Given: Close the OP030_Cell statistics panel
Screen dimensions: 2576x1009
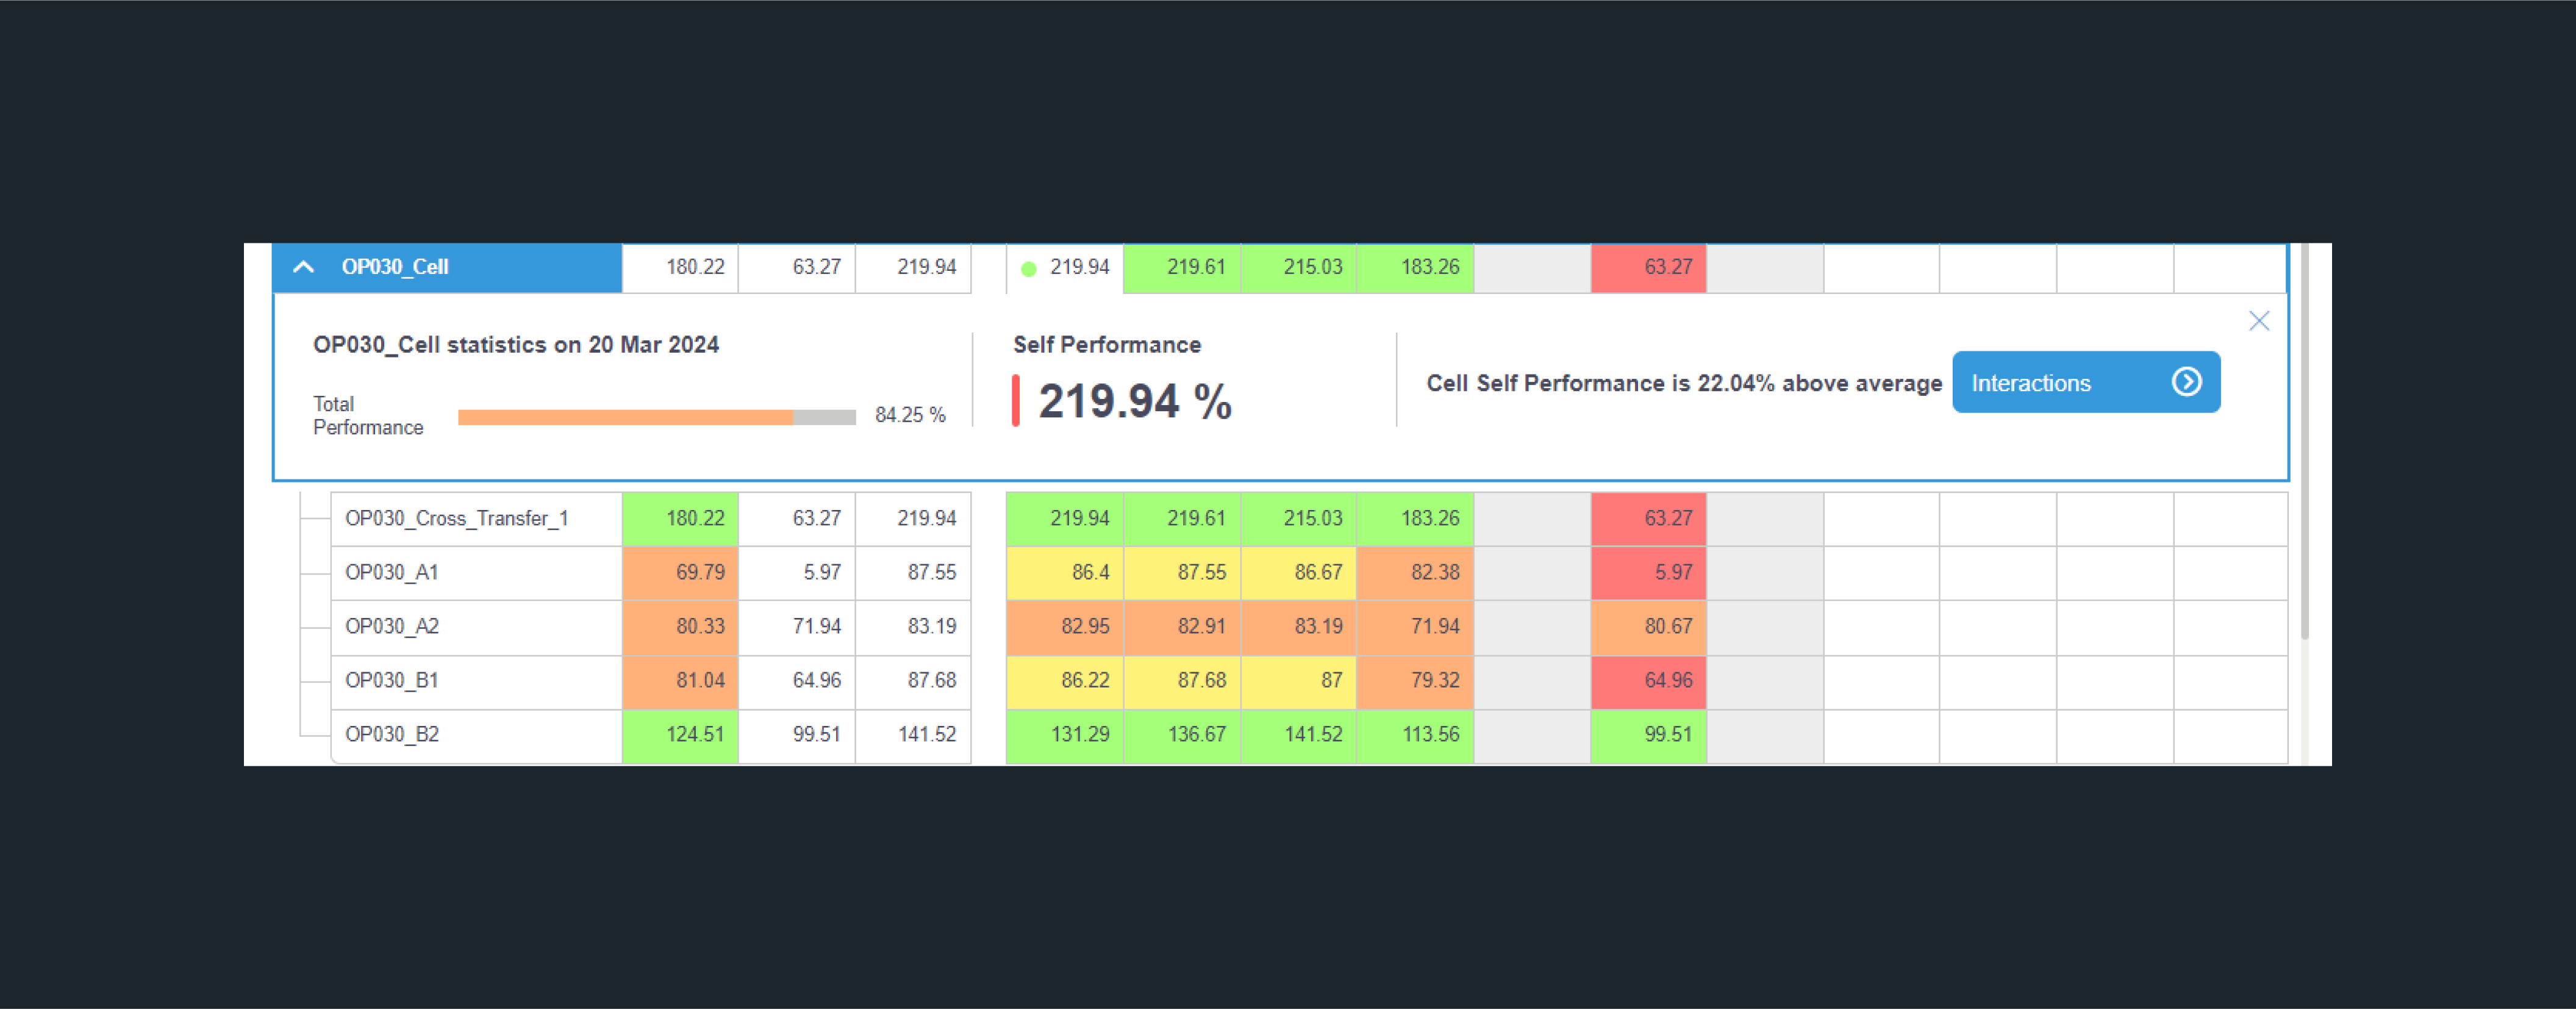Looking at the screenshot, I should (2259, 321).
